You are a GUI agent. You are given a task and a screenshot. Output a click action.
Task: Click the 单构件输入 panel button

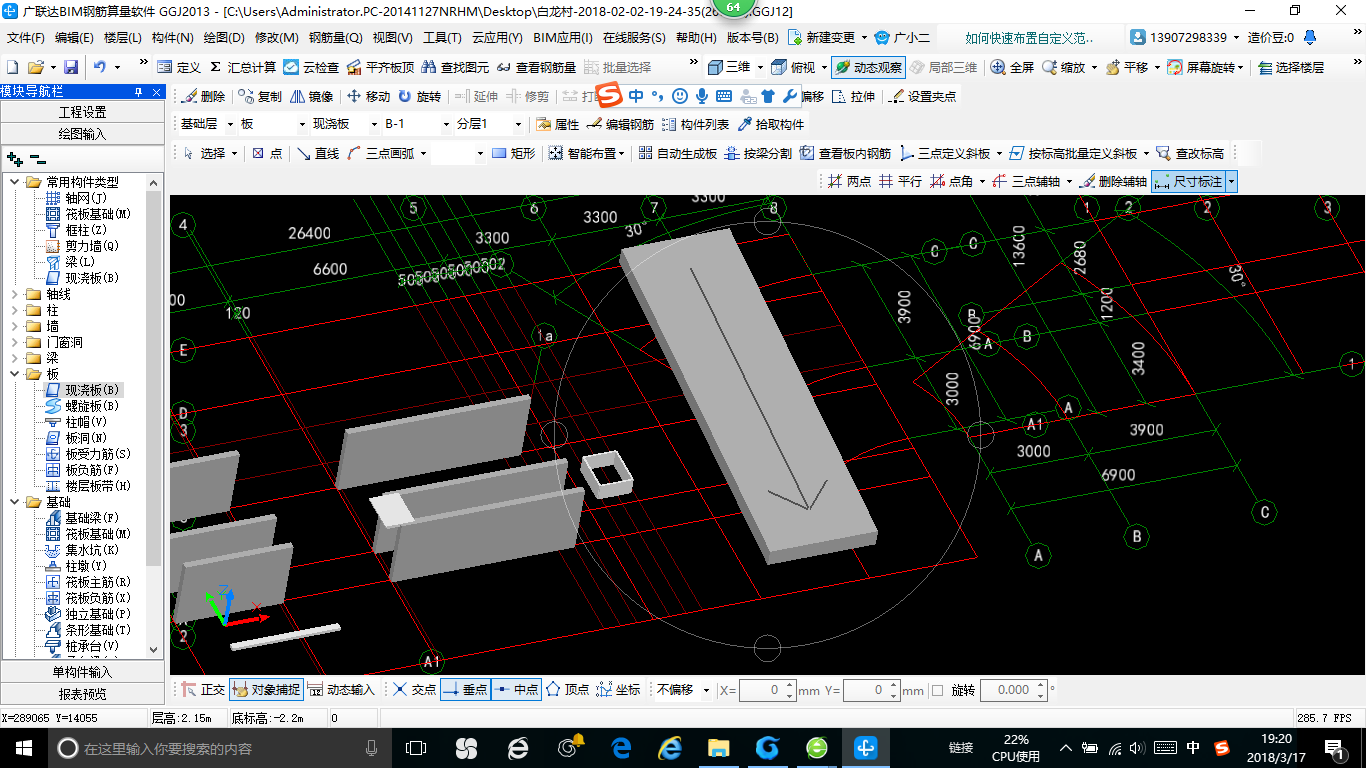[83, 672]
